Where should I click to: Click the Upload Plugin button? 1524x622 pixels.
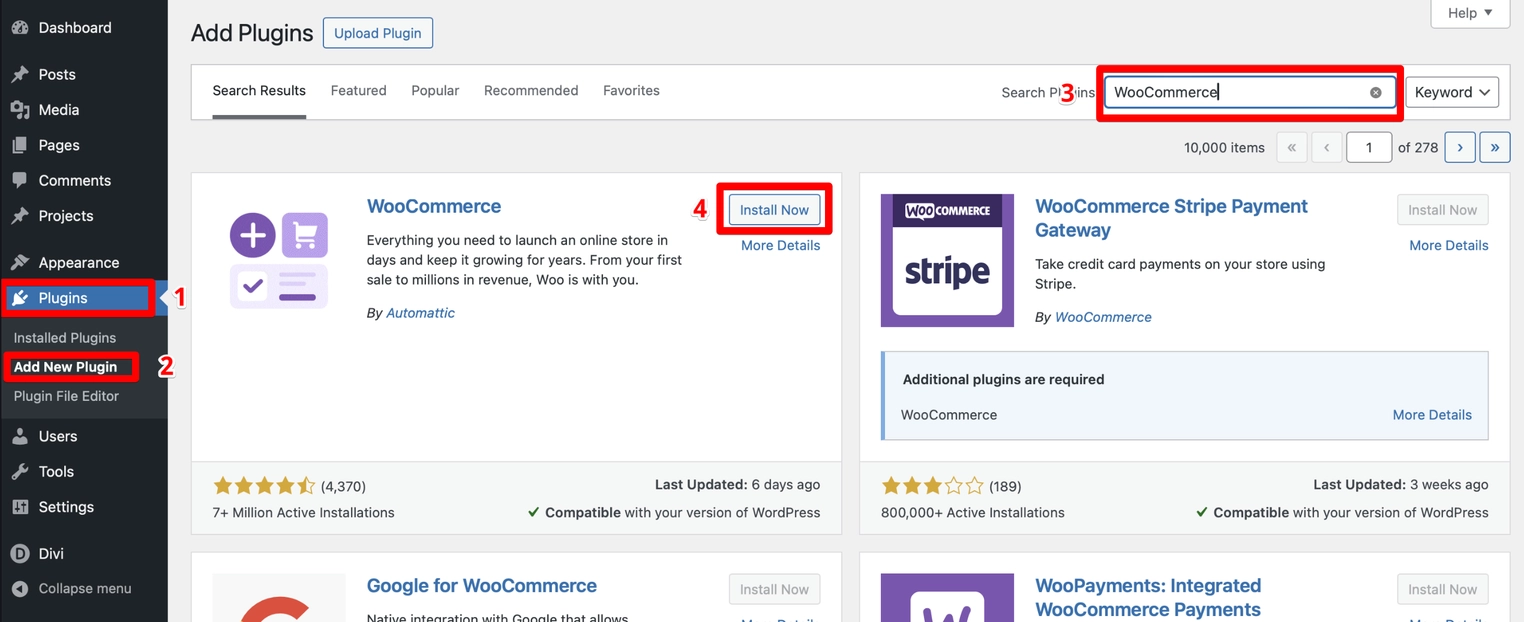click(377, 33)
